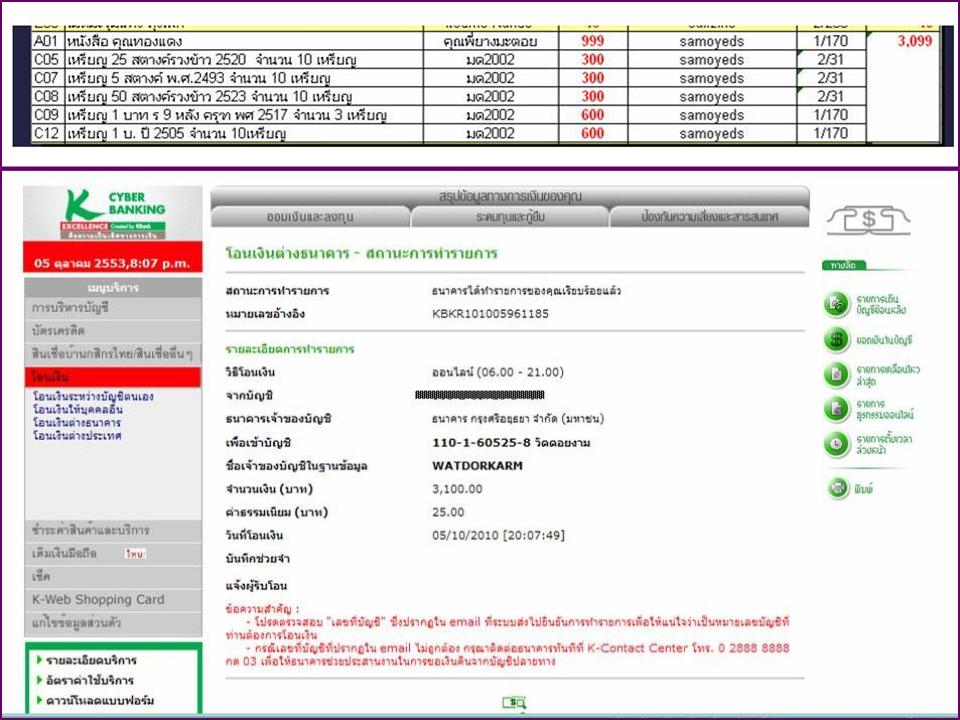Click the cell หนังสือ คุณทองแดง
Image resolution: width=960 pixels, height=720 pixels.
(x=244, y=41)
